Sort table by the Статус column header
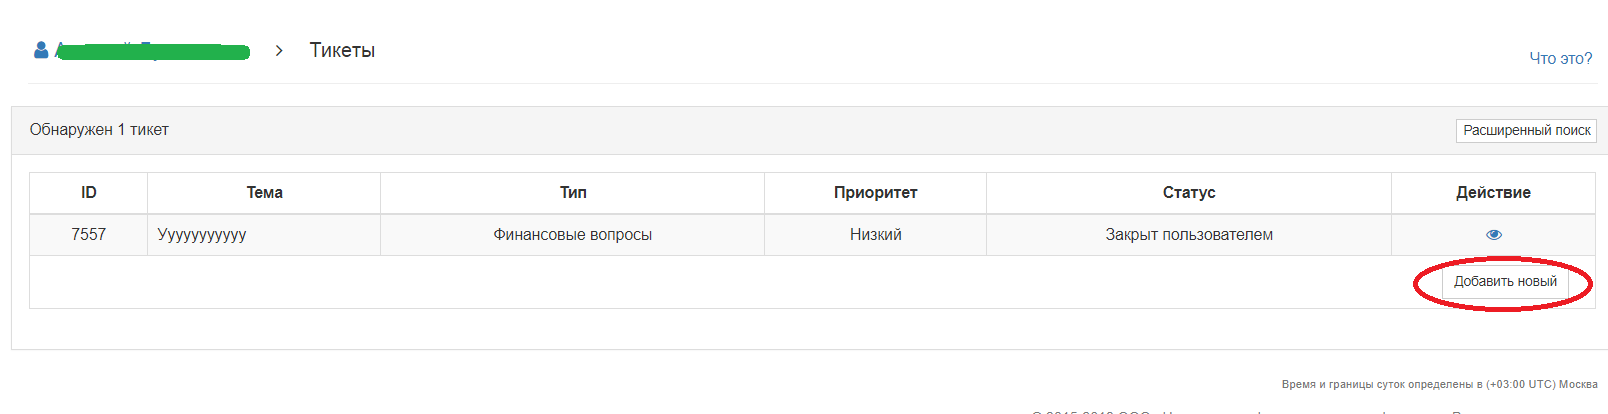The image size is (1608, 414). tap(1189, 193)
